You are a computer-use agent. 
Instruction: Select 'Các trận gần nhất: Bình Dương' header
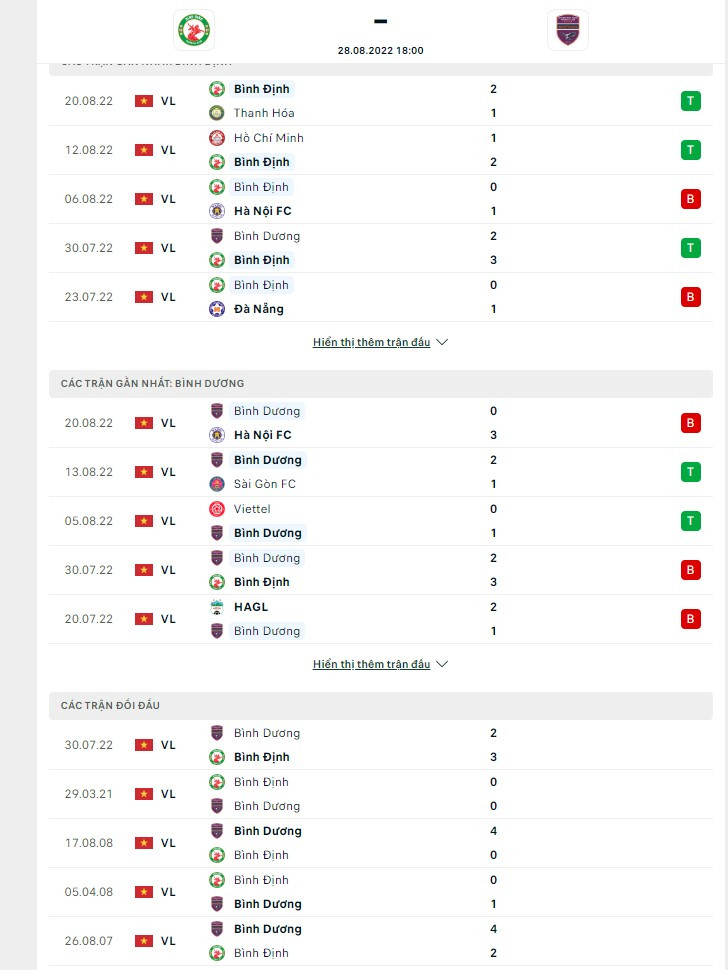(x=152, y=384)
